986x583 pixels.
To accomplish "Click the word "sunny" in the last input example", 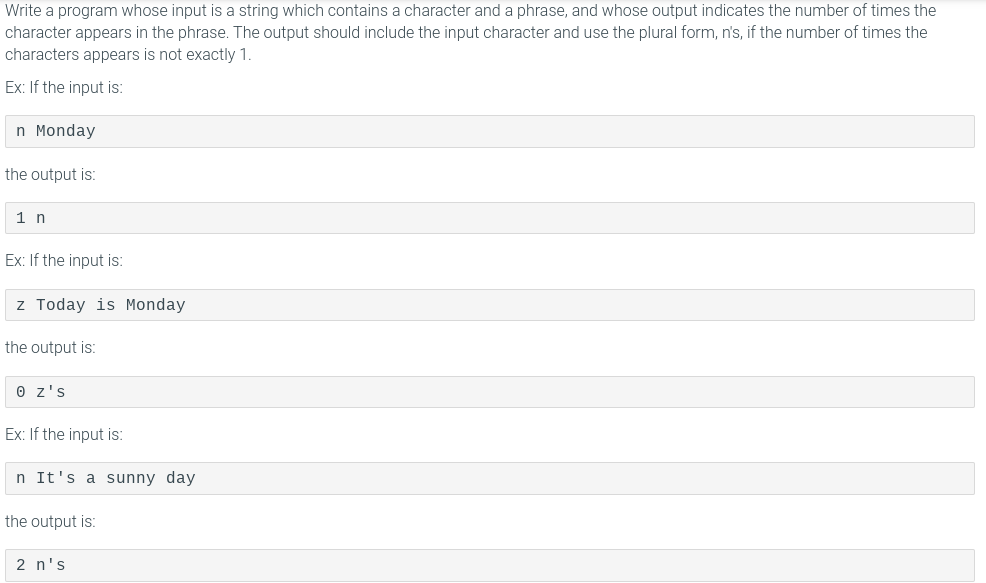I will pyautogui.click(x=131, y=479).
